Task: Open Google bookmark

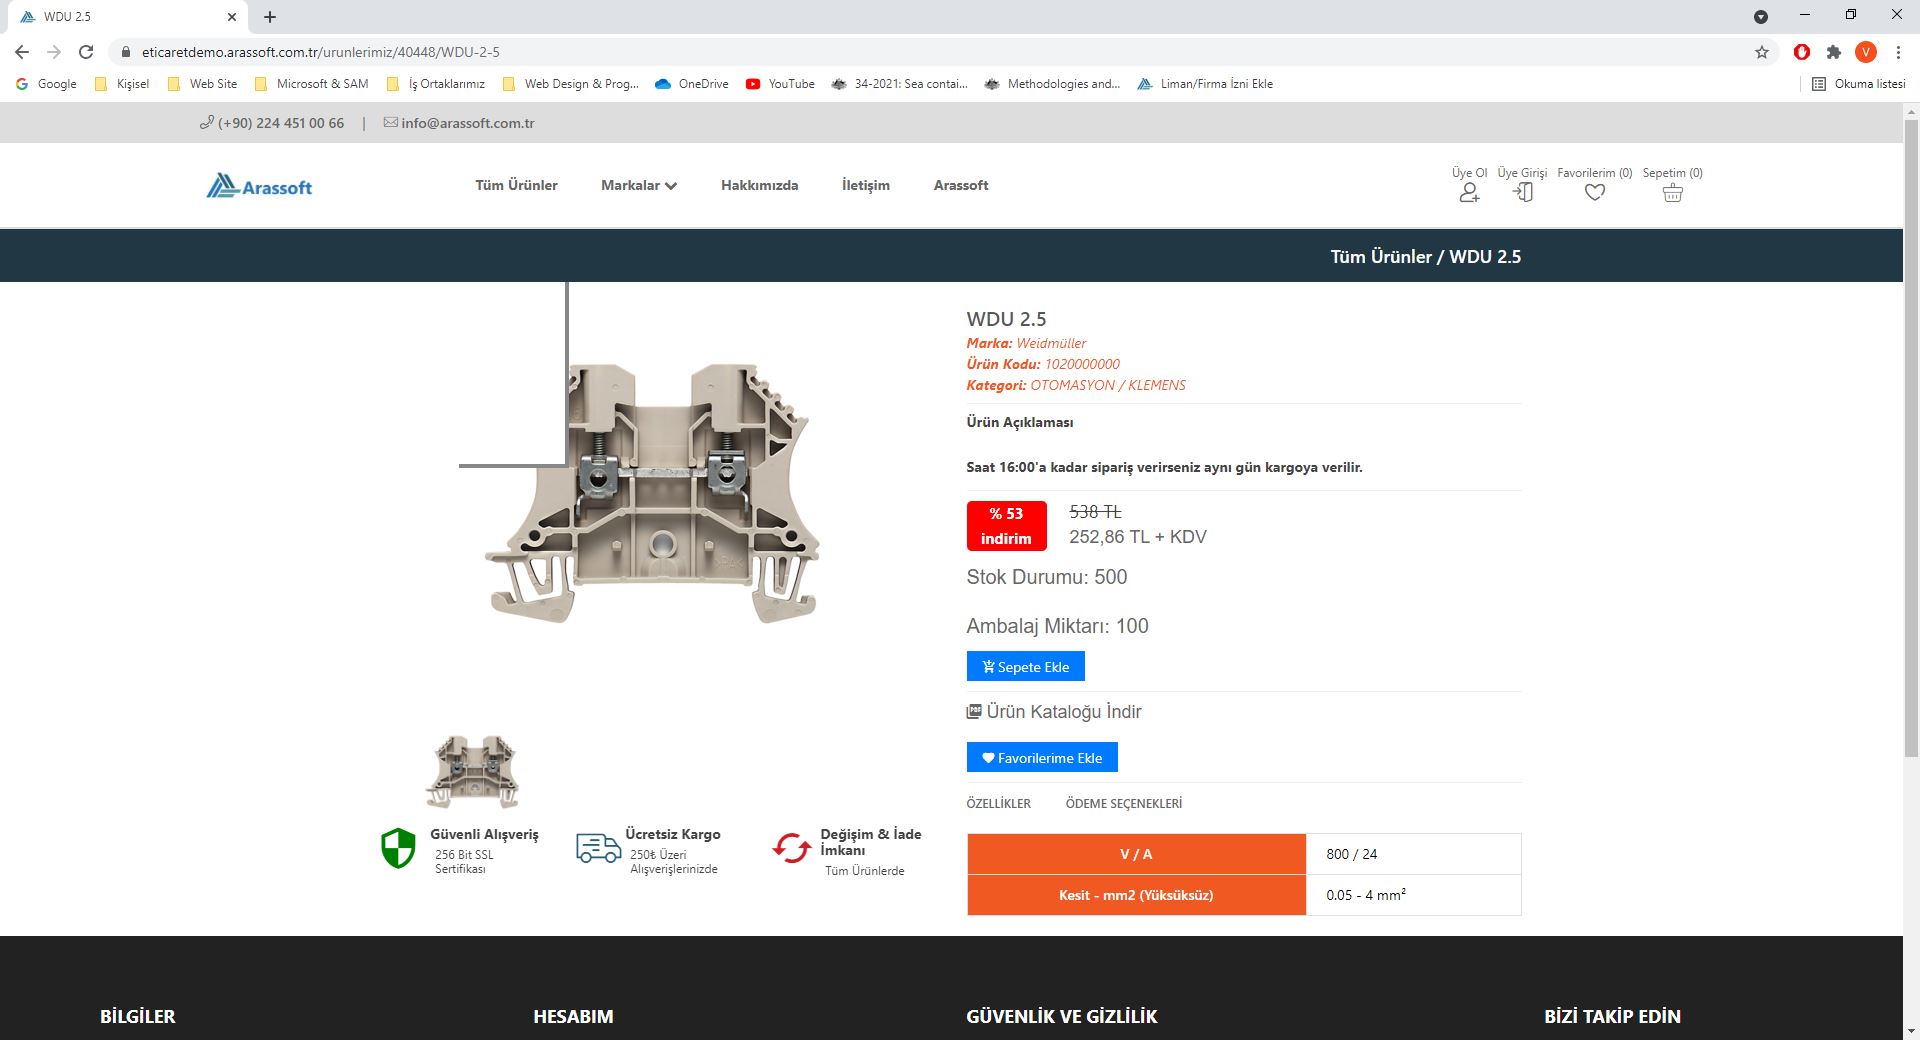Action: click(x=46, y=84)
